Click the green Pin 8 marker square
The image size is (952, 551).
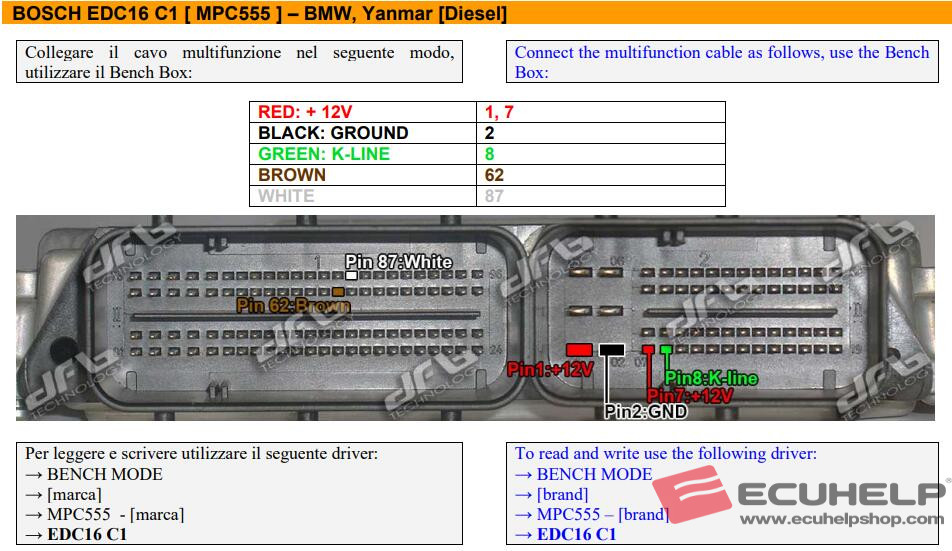point(666,350)
